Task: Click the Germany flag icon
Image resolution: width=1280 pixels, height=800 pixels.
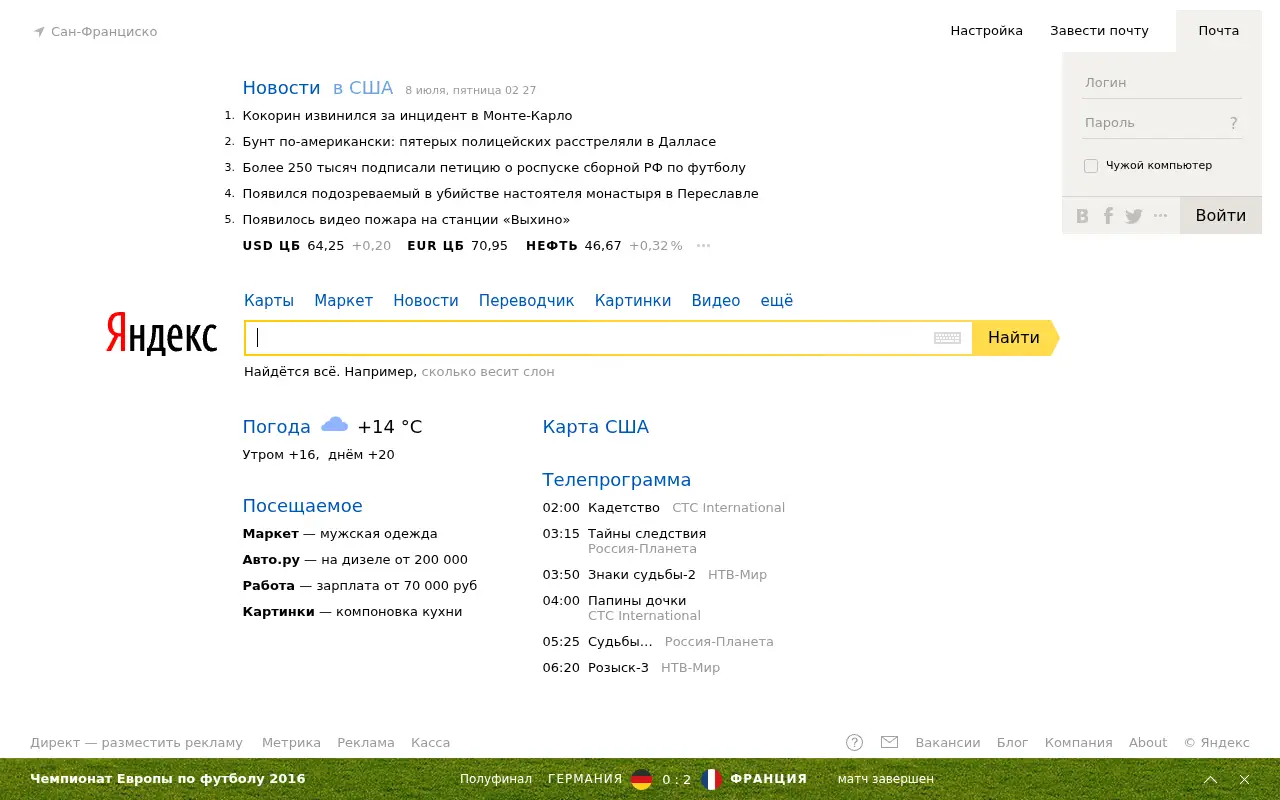Action: [642, 779]
